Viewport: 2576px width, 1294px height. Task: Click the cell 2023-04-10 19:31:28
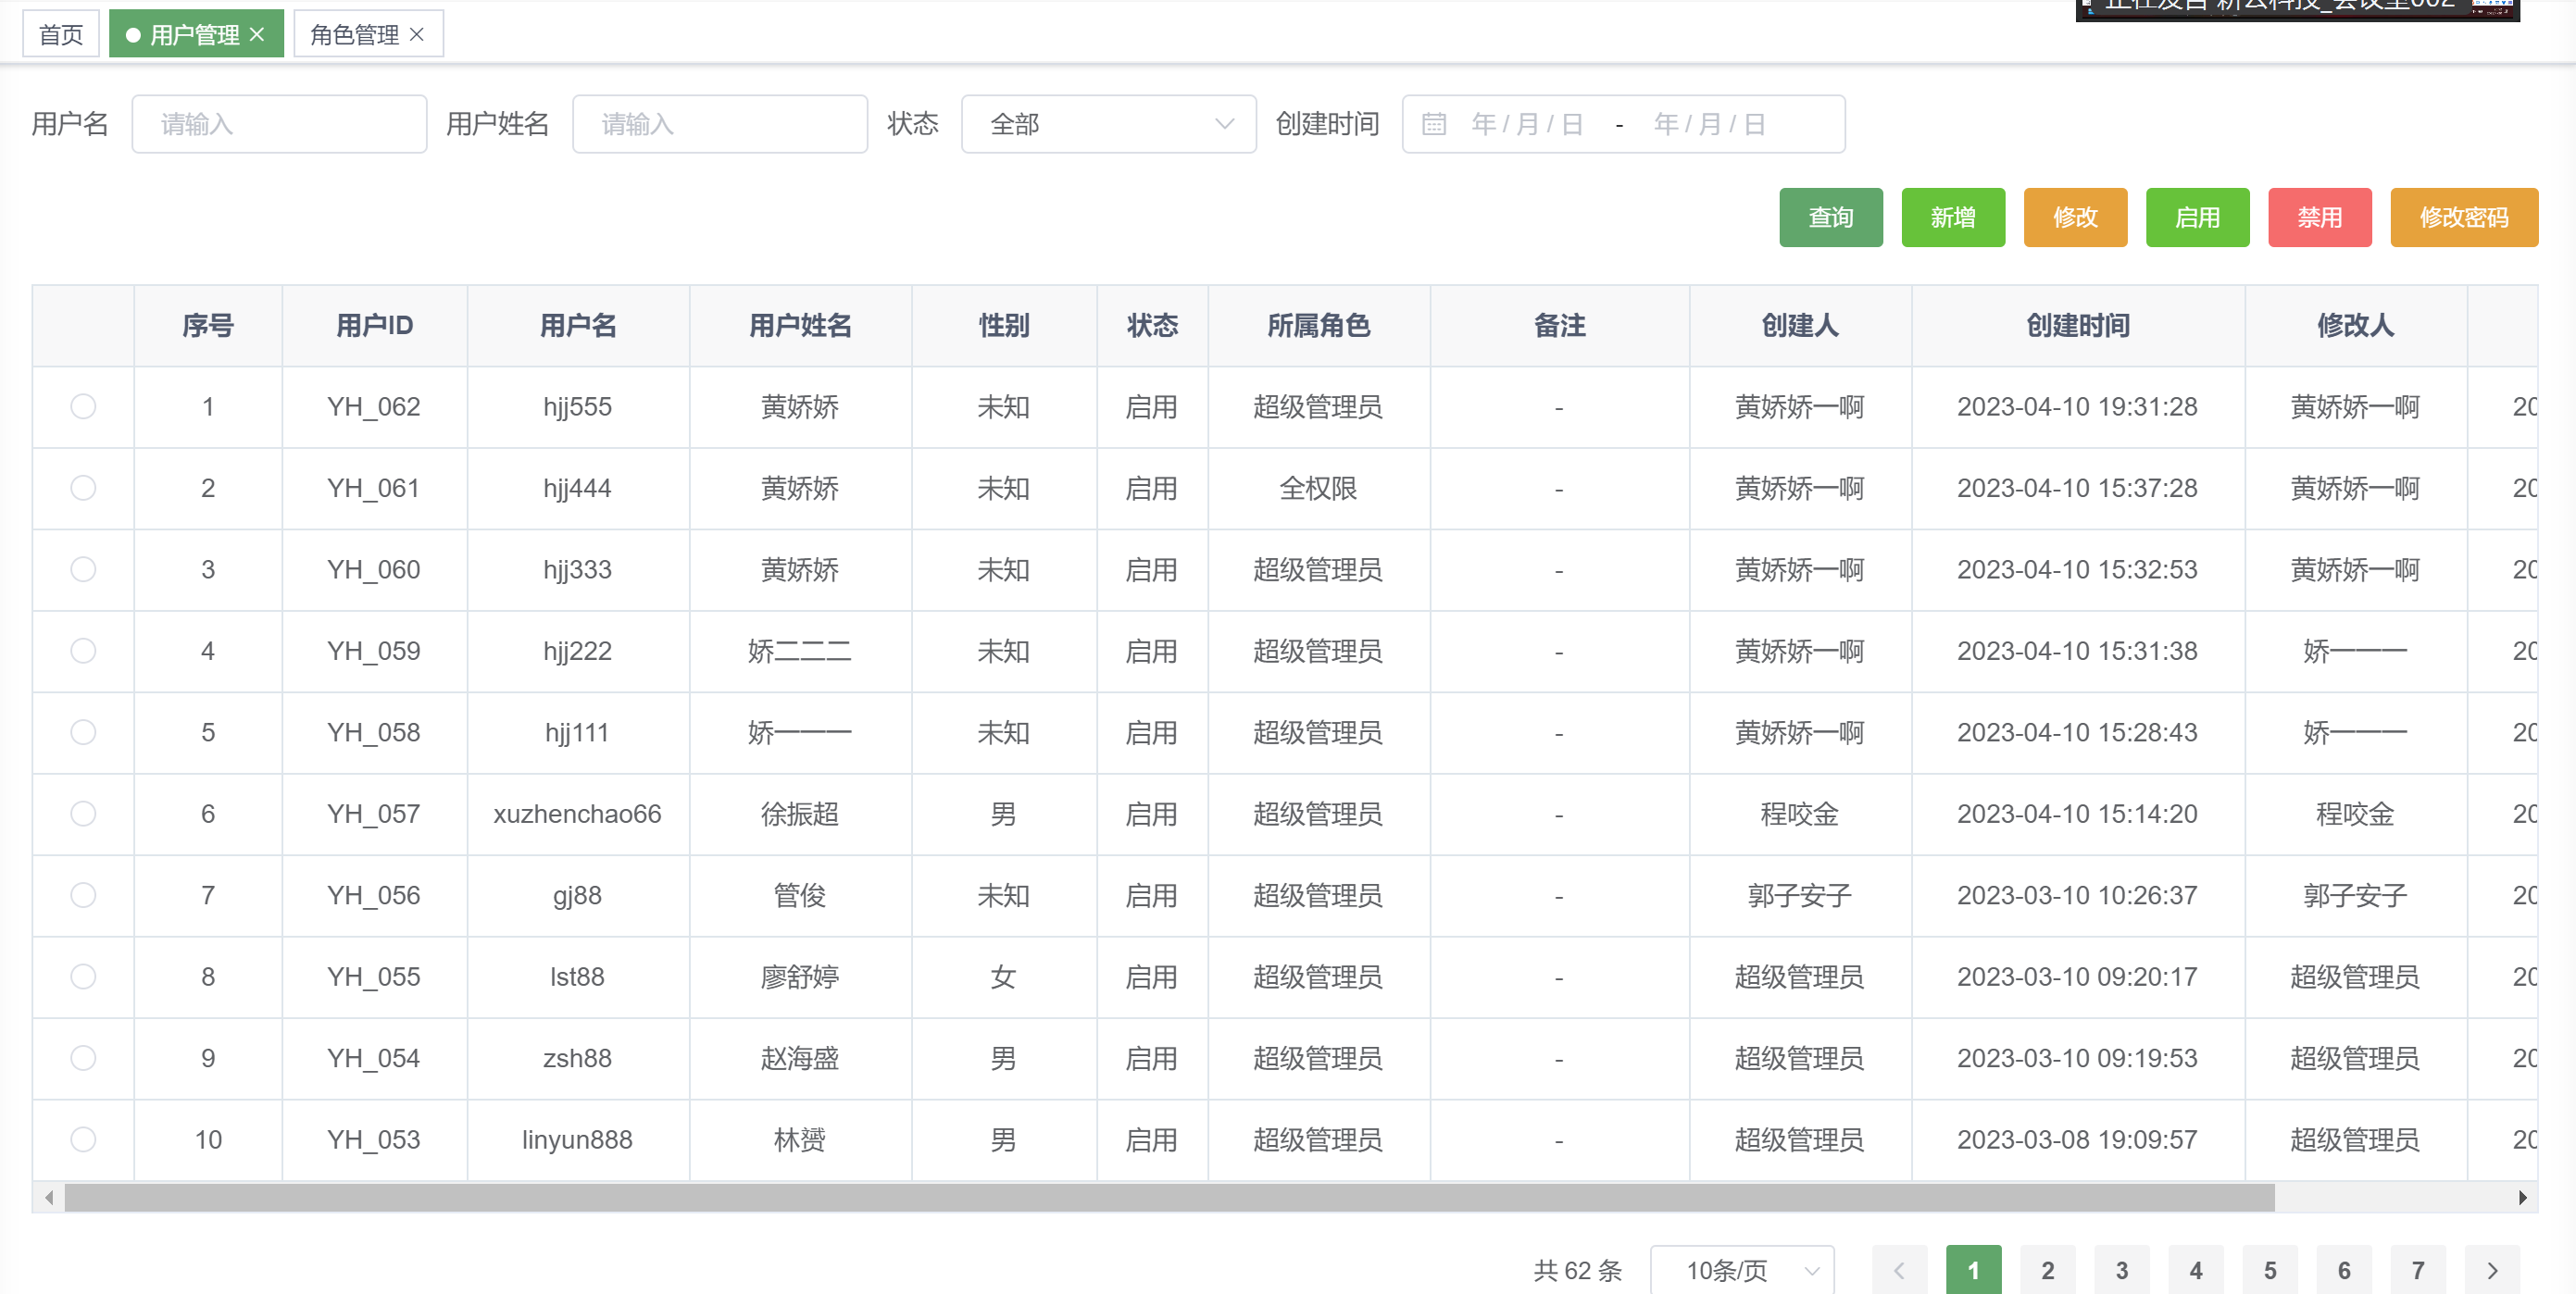(2077, 406)
